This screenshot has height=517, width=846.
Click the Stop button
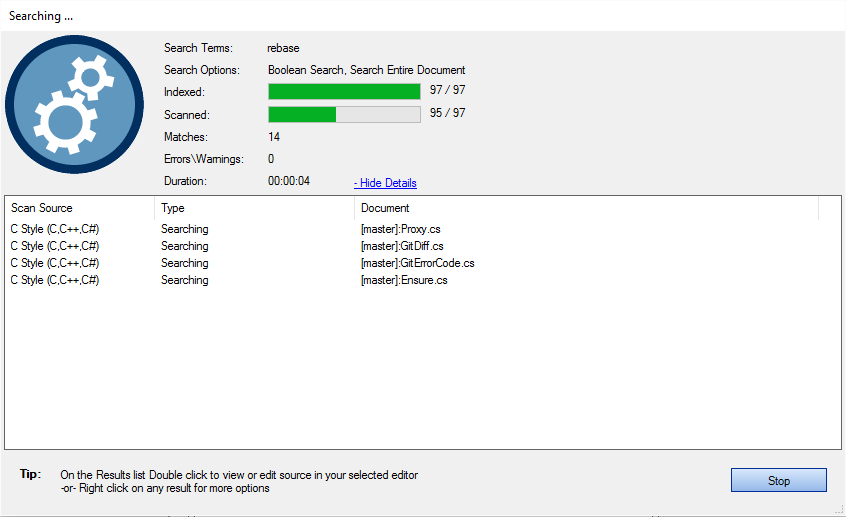pyautogui.click(x=779, y=480)
